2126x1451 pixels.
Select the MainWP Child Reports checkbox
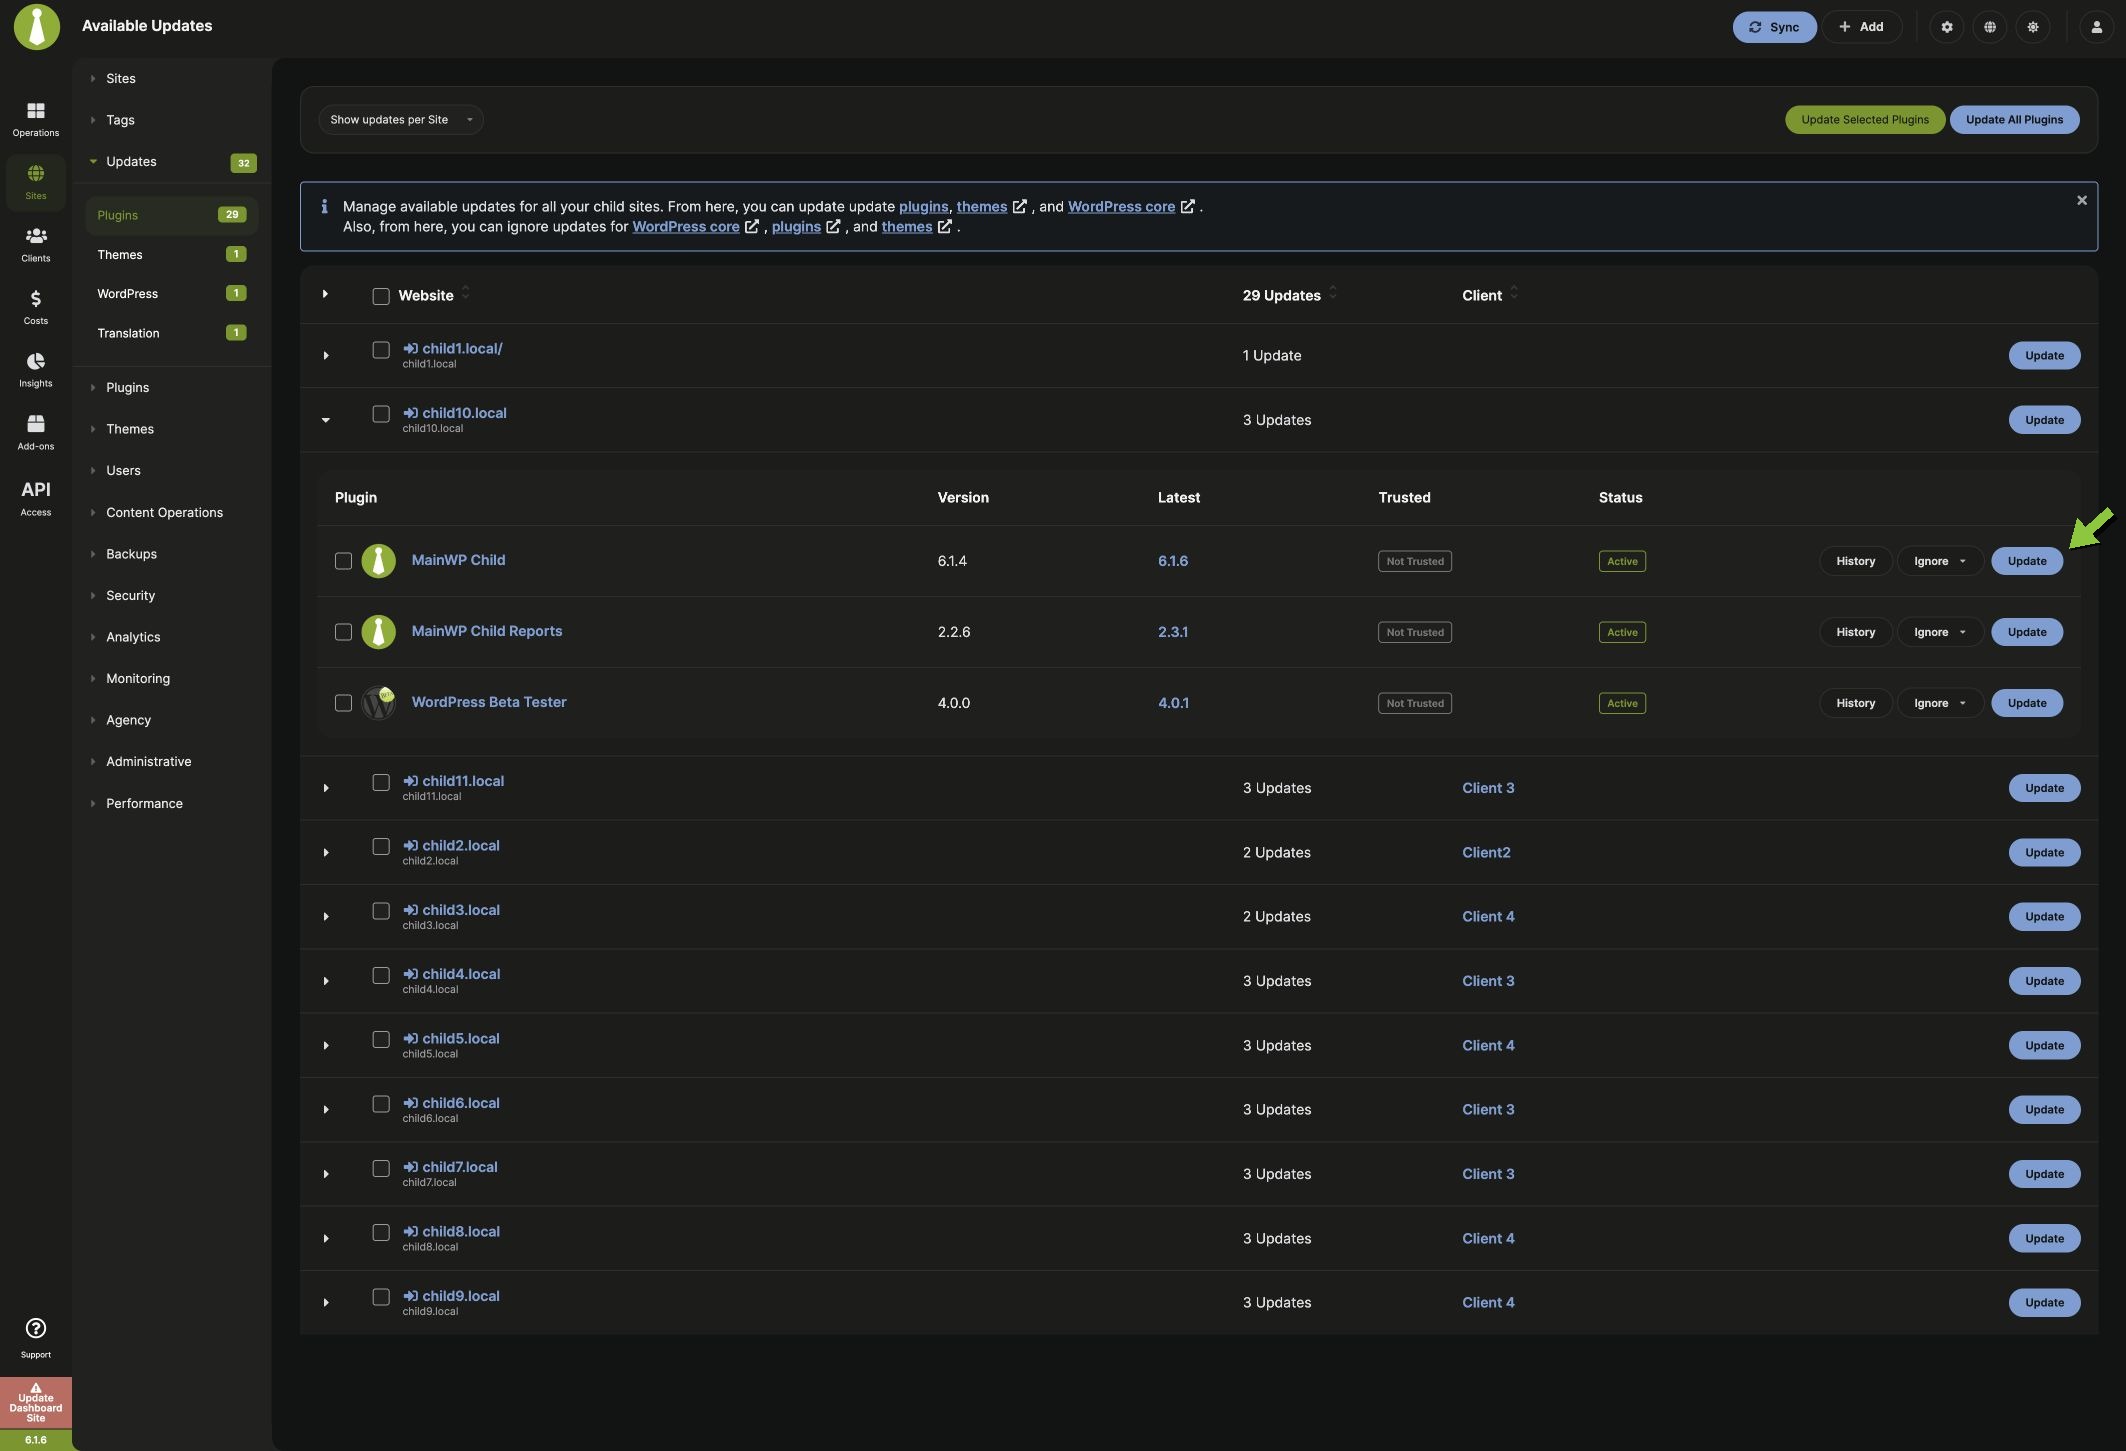[343, 632]
